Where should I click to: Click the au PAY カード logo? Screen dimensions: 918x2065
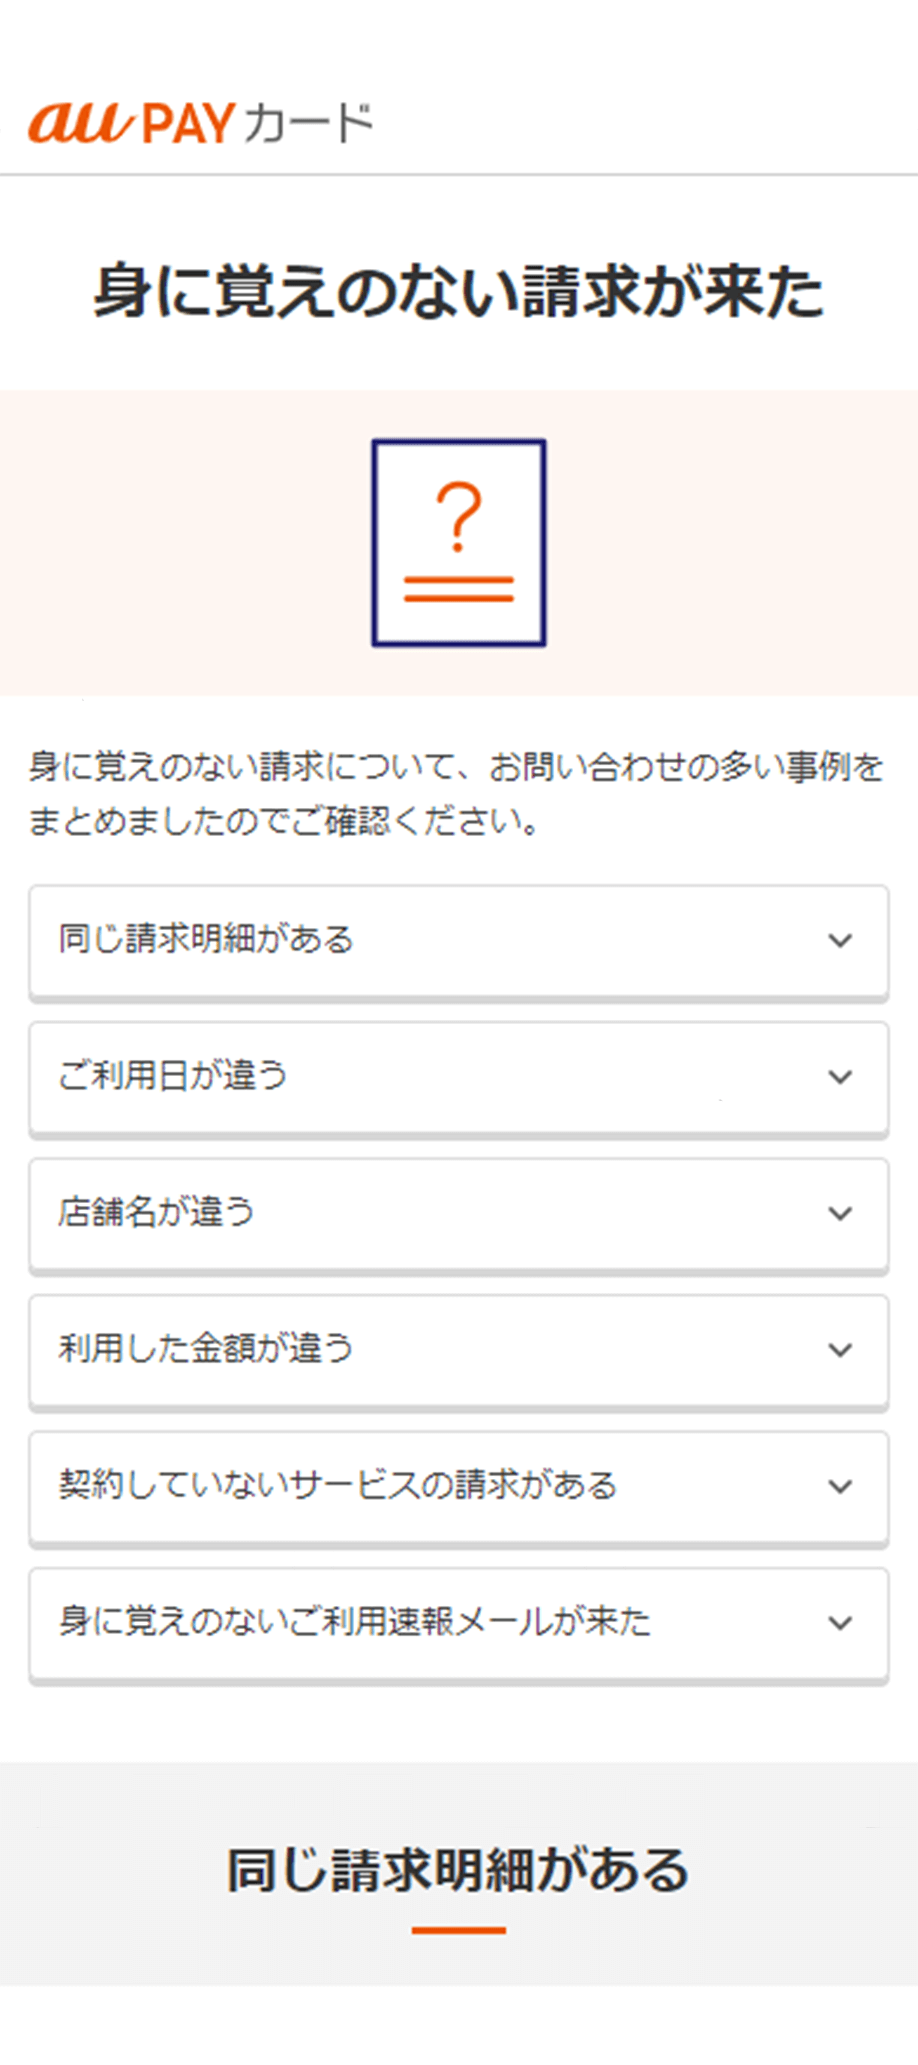pyautogui.click(x=200, y=123)
